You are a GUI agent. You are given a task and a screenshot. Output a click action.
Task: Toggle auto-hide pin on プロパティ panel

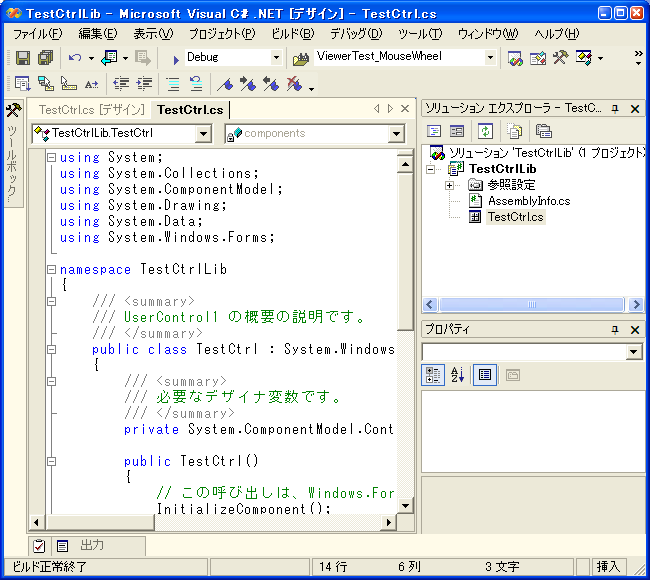(615, 330)
